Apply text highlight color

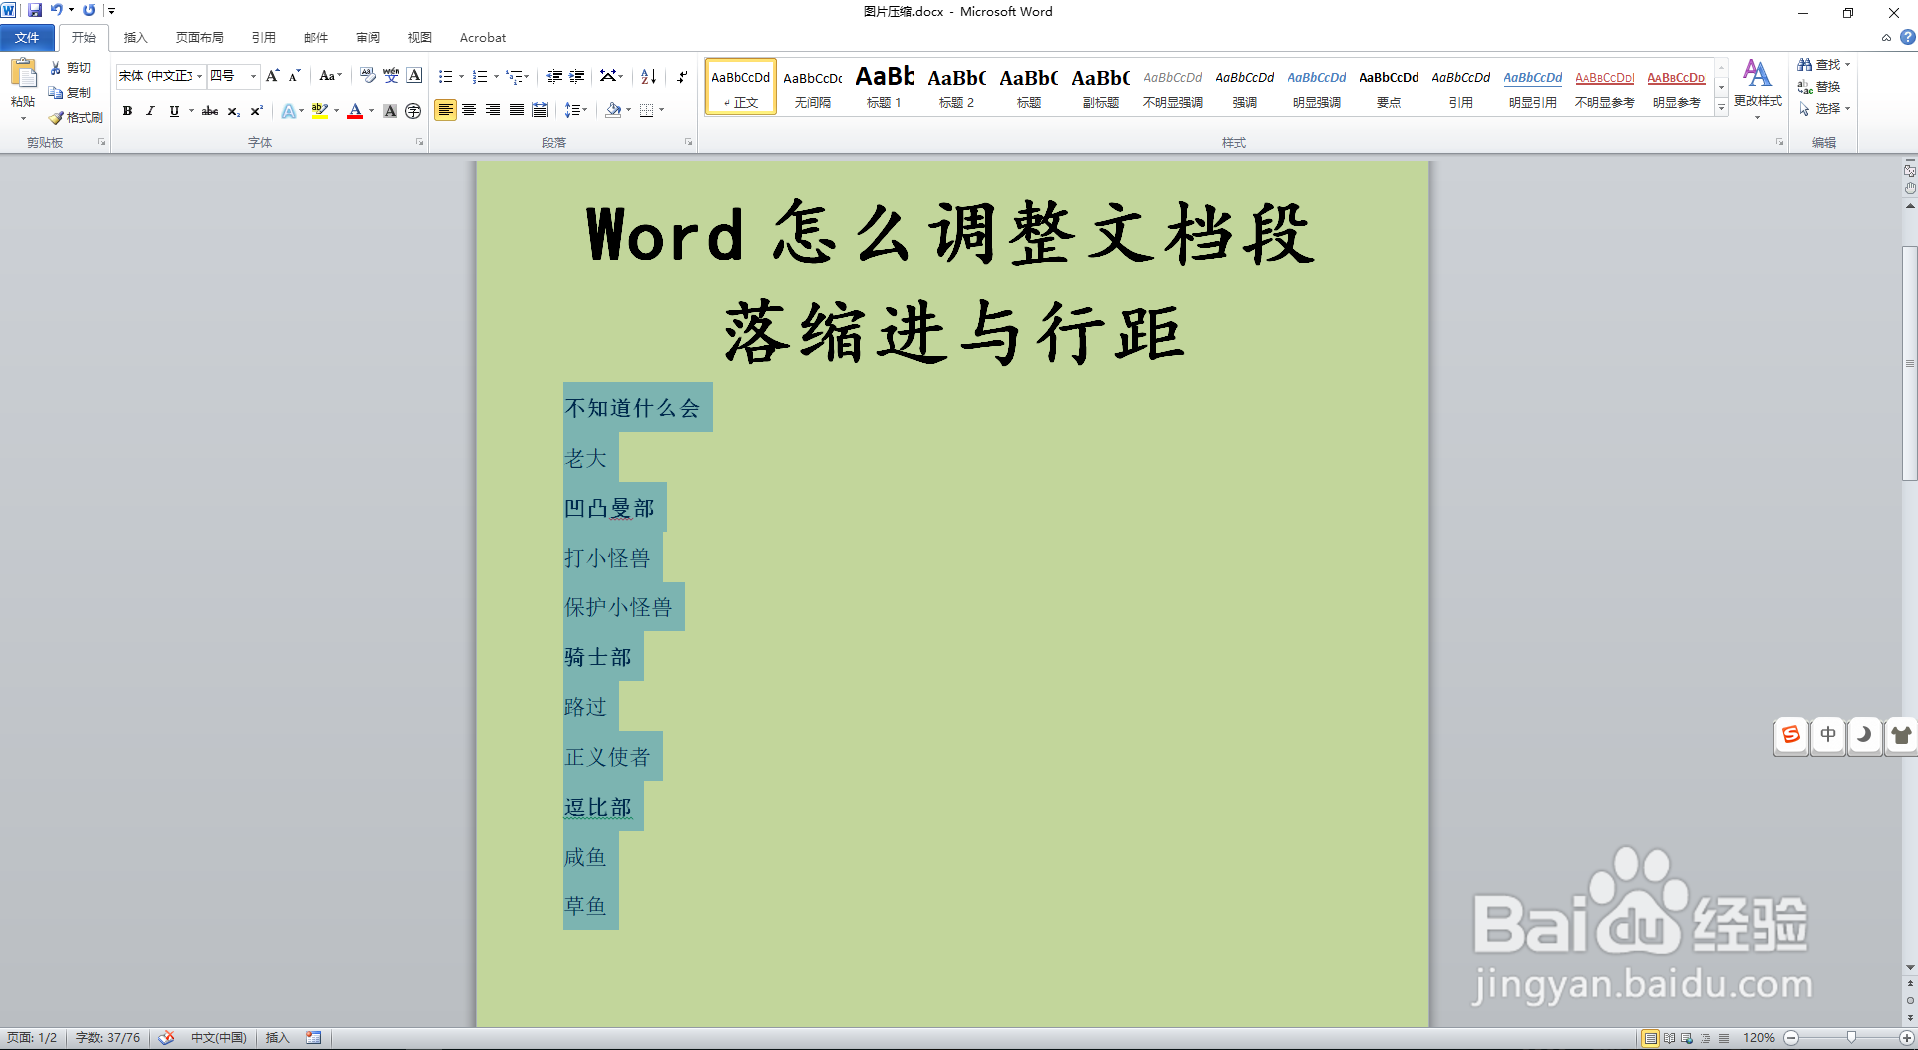coord(318,111)
